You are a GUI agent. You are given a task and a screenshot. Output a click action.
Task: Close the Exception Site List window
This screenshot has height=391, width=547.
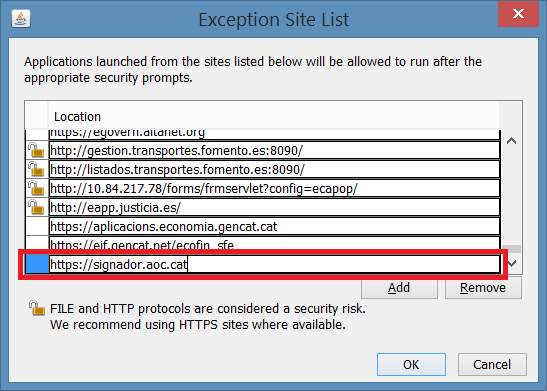[x=518, y=14]
